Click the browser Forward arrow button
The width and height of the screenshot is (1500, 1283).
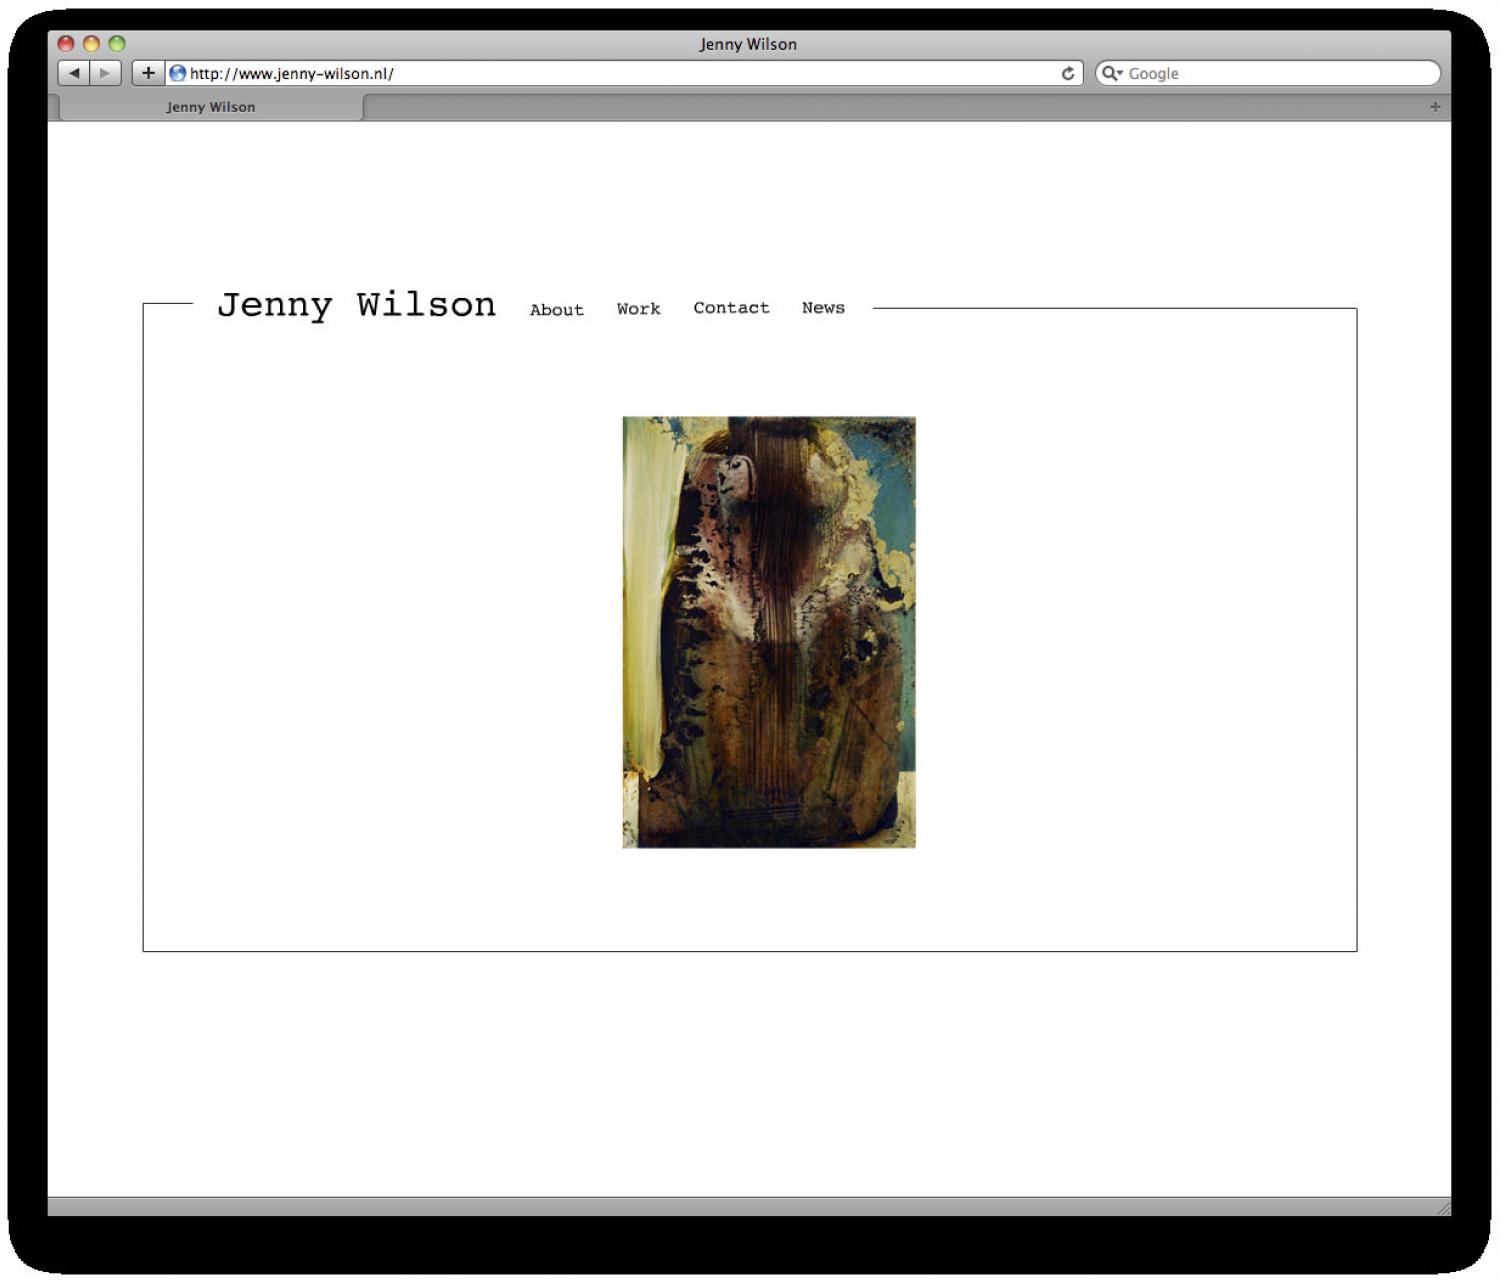pos(105,73)
